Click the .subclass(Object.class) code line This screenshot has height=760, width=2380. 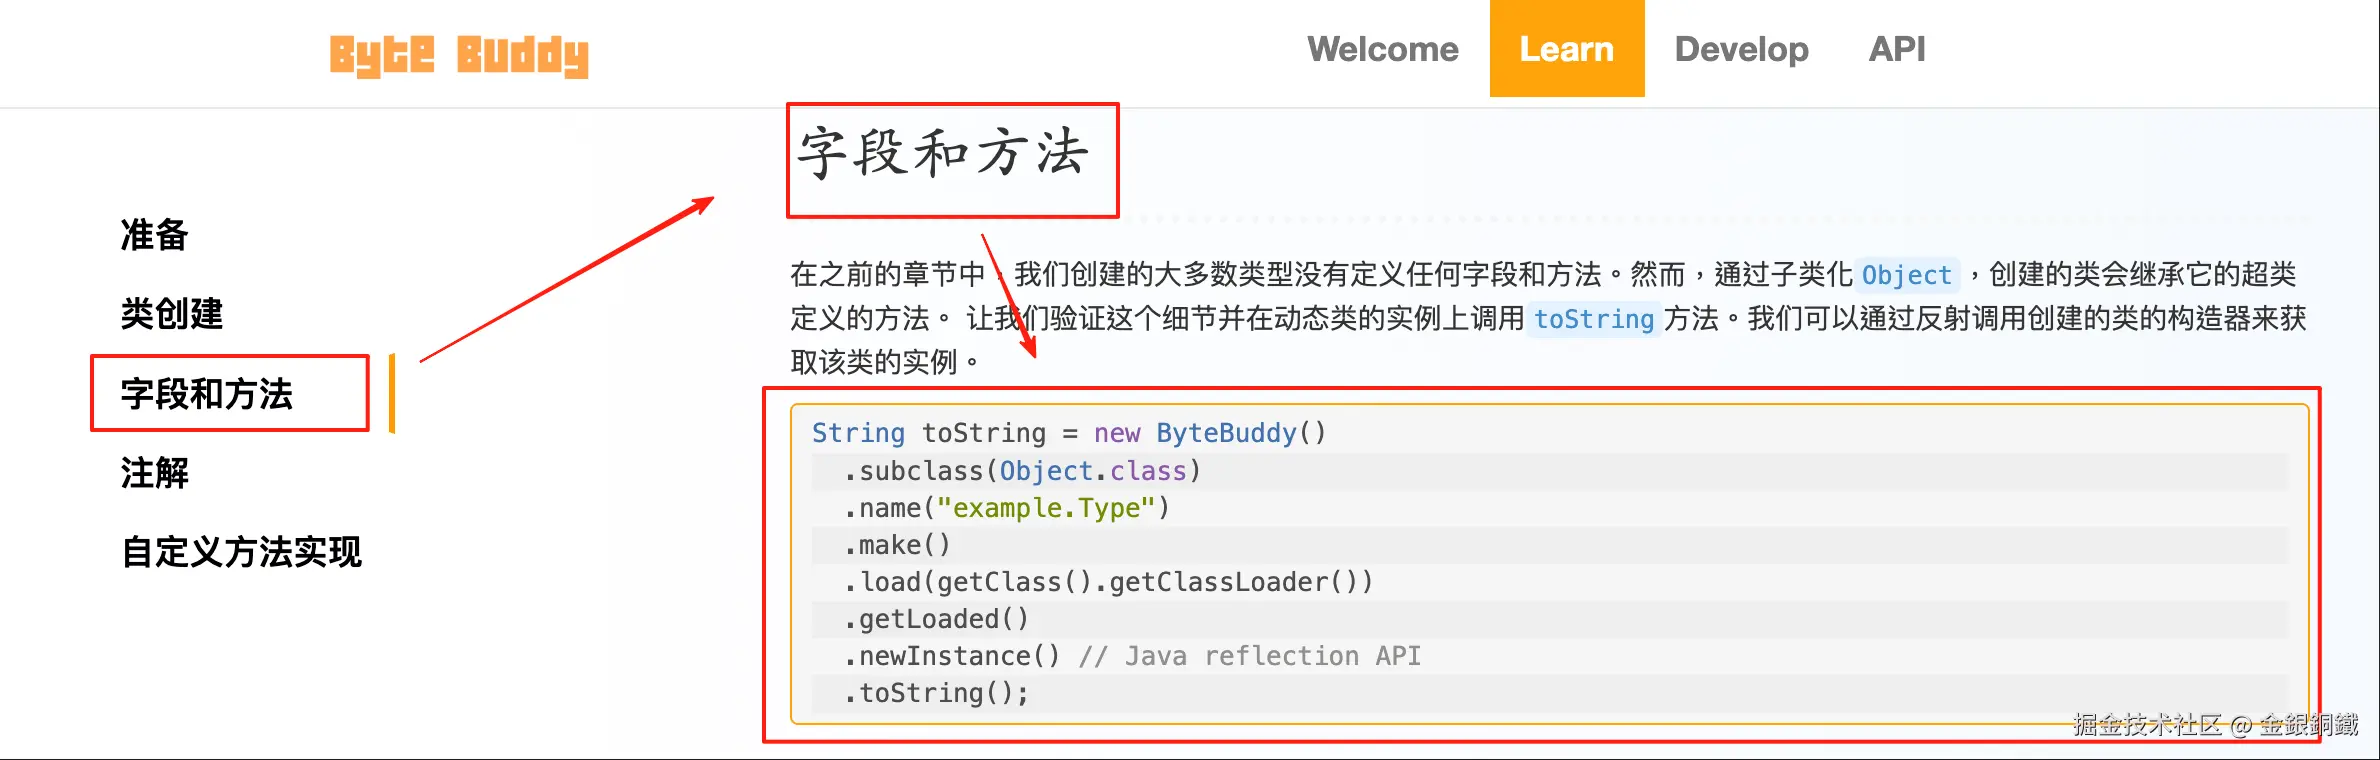pos(1021,471)
